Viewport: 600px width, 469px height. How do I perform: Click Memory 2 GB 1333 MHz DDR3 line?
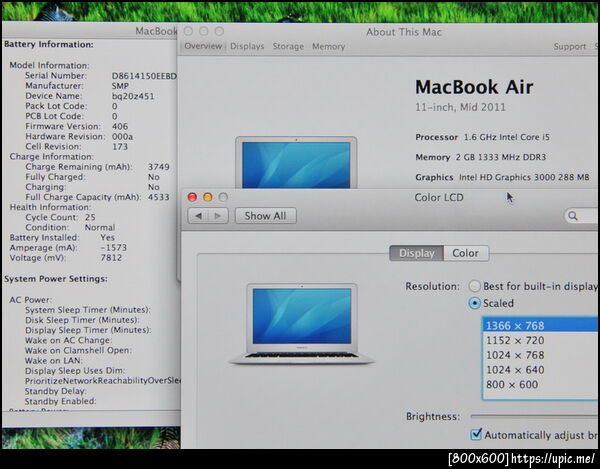pos(481,157)
